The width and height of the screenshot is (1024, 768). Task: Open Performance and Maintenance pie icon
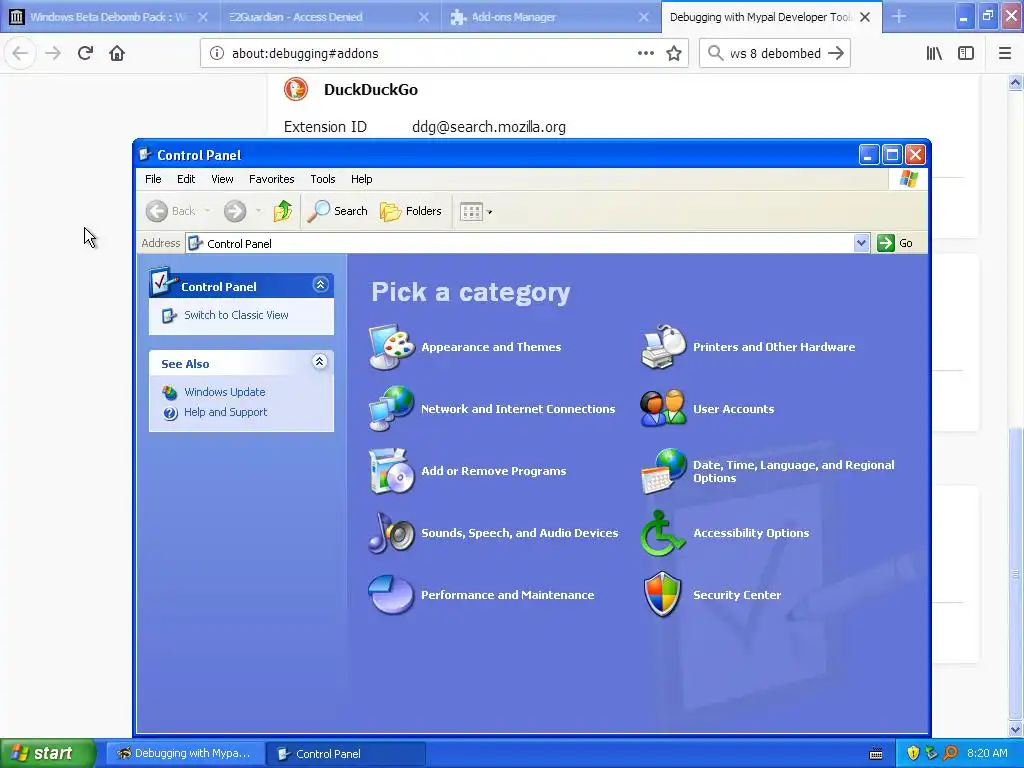click(391, 595)
